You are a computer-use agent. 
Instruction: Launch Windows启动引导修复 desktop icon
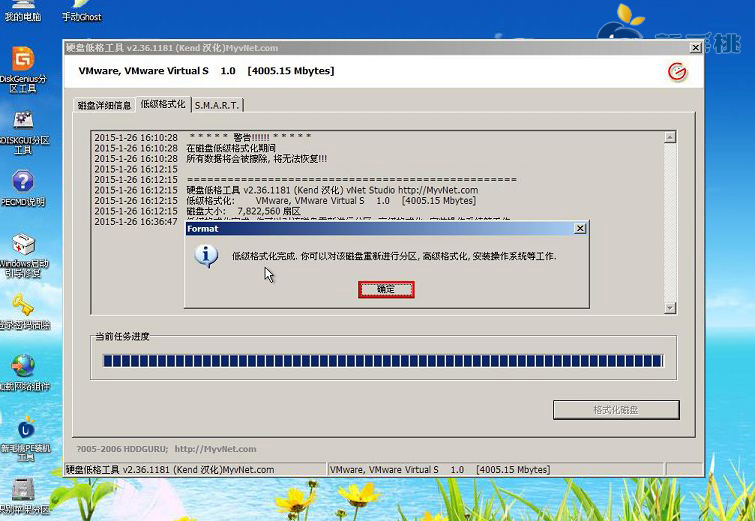tap(24, 256)
